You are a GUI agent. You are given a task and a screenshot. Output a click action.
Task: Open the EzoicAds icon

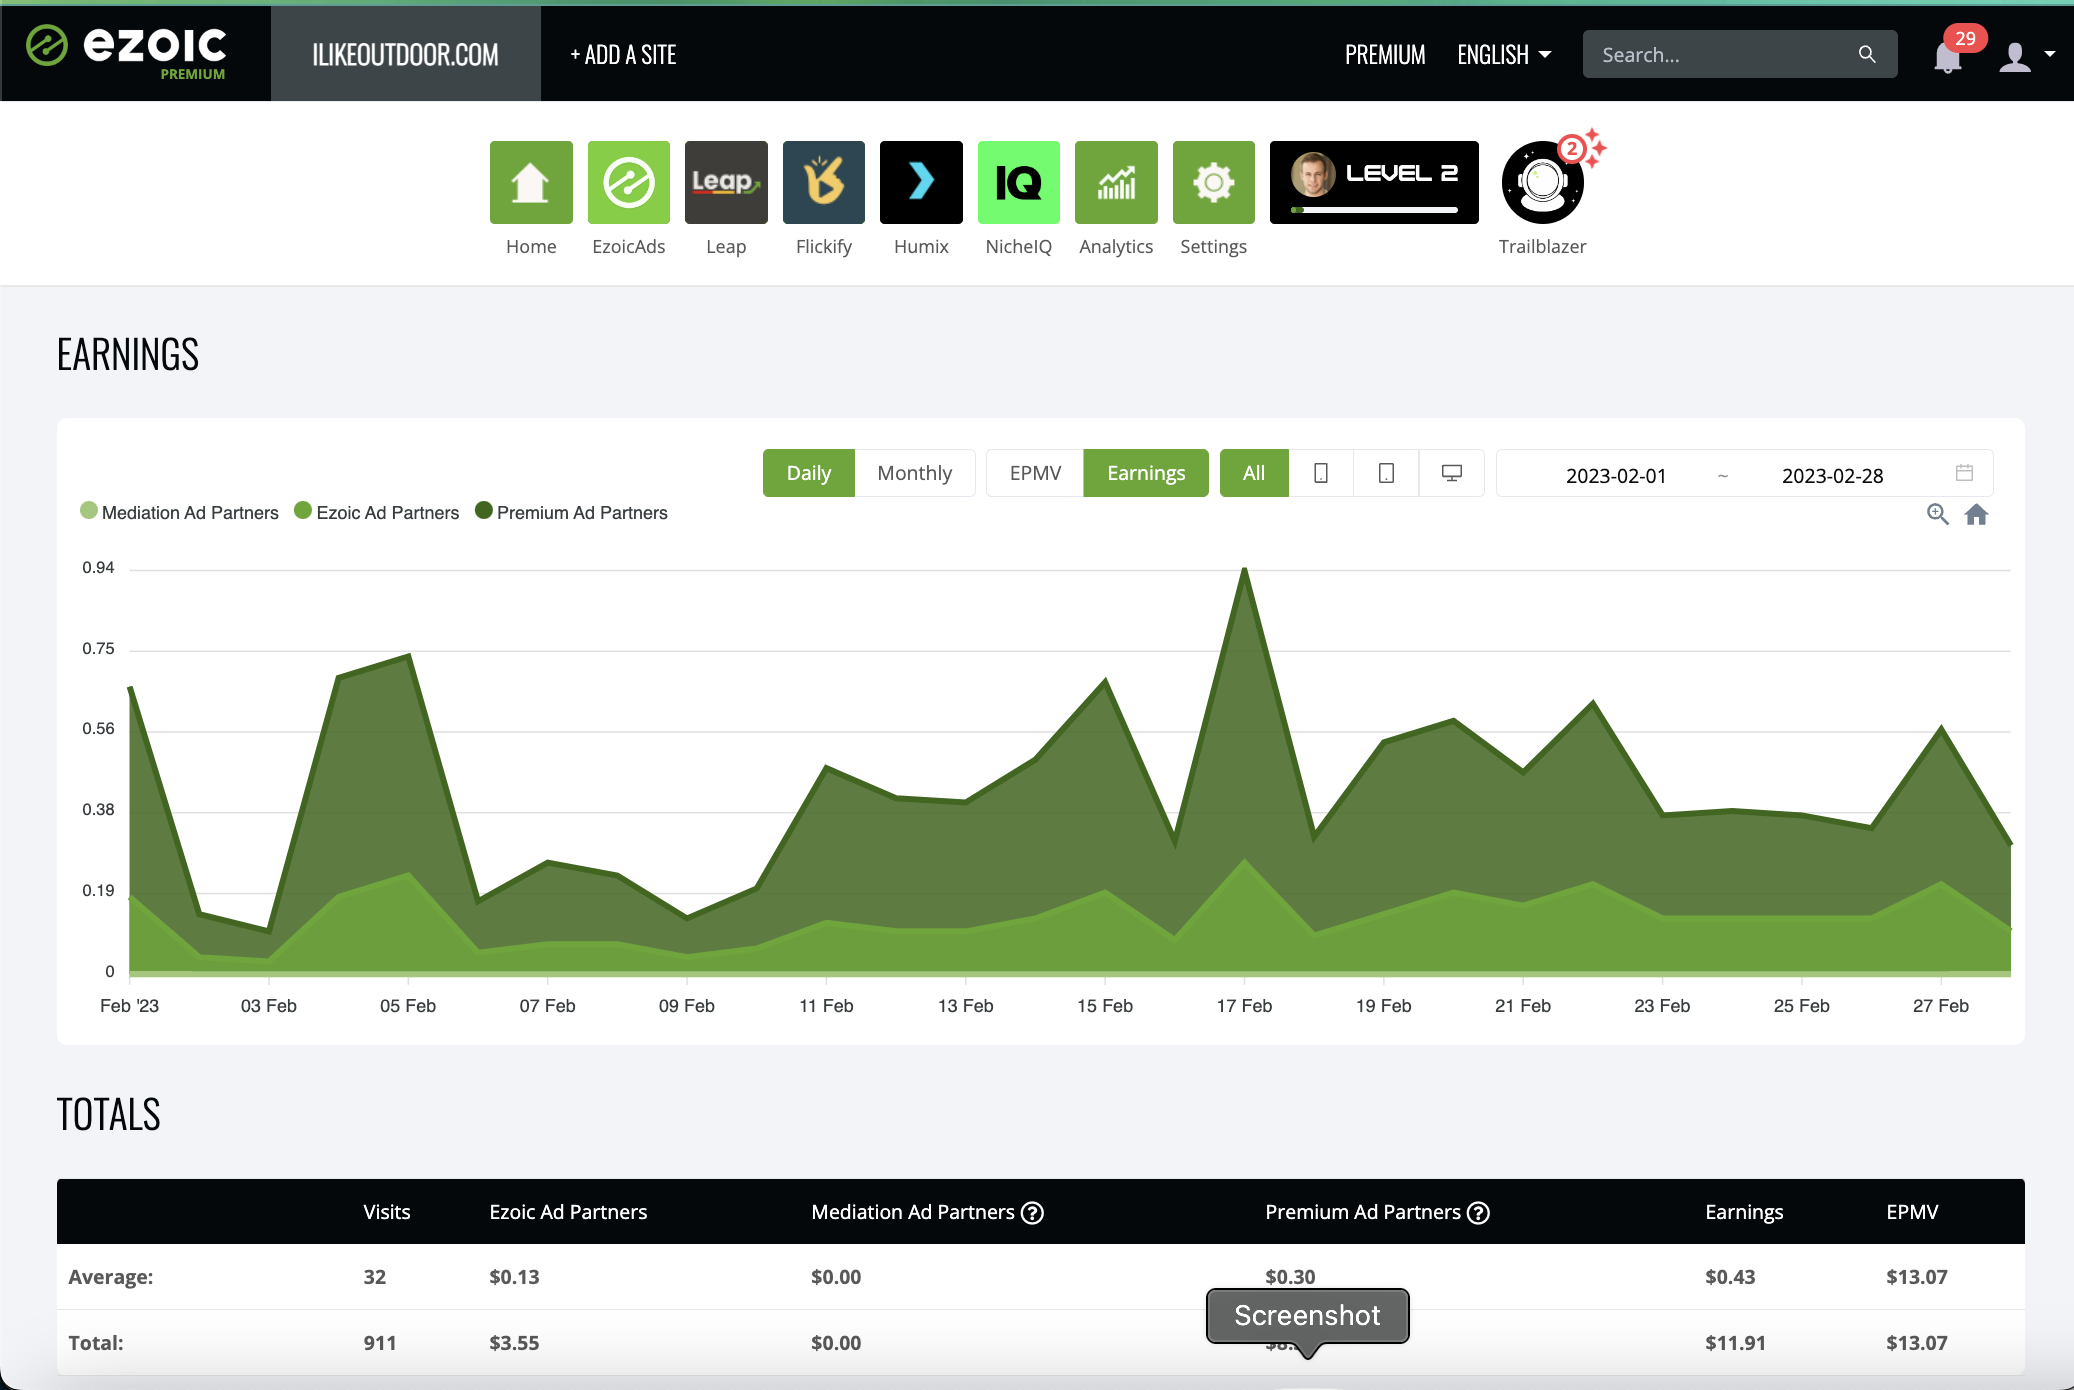[x=628, y=182]
